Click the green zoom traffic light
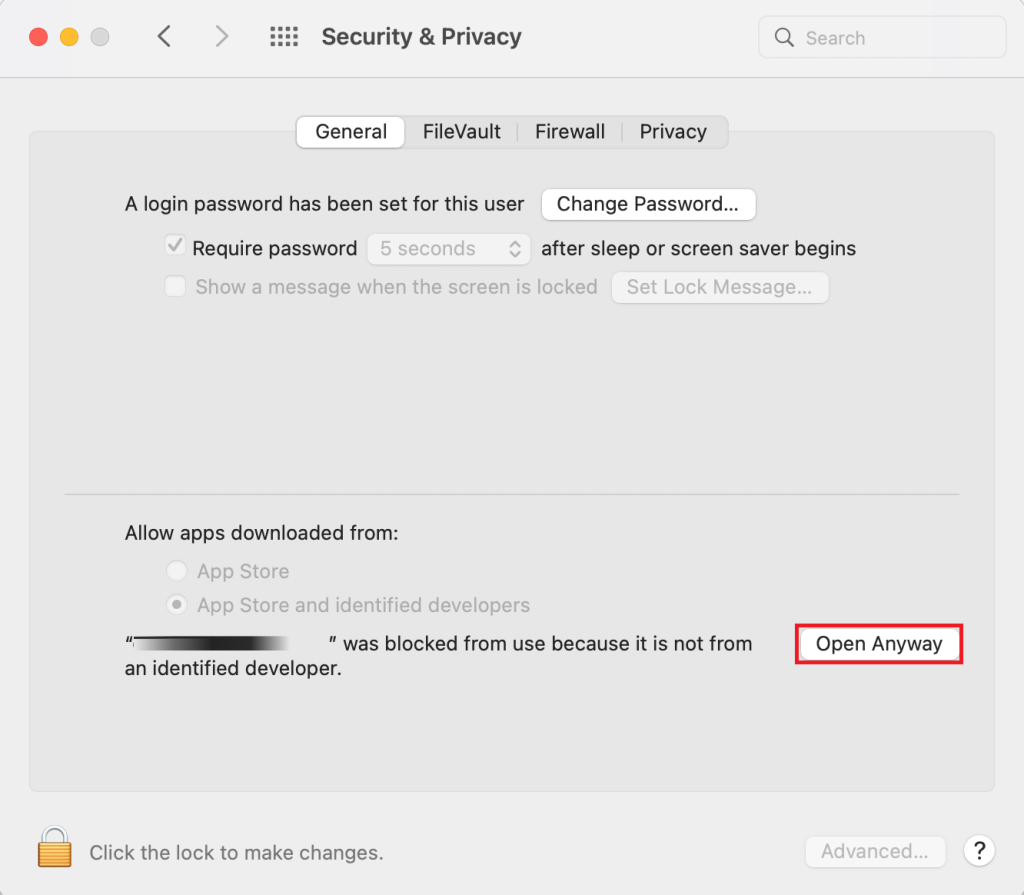 [x=100, y=36]
